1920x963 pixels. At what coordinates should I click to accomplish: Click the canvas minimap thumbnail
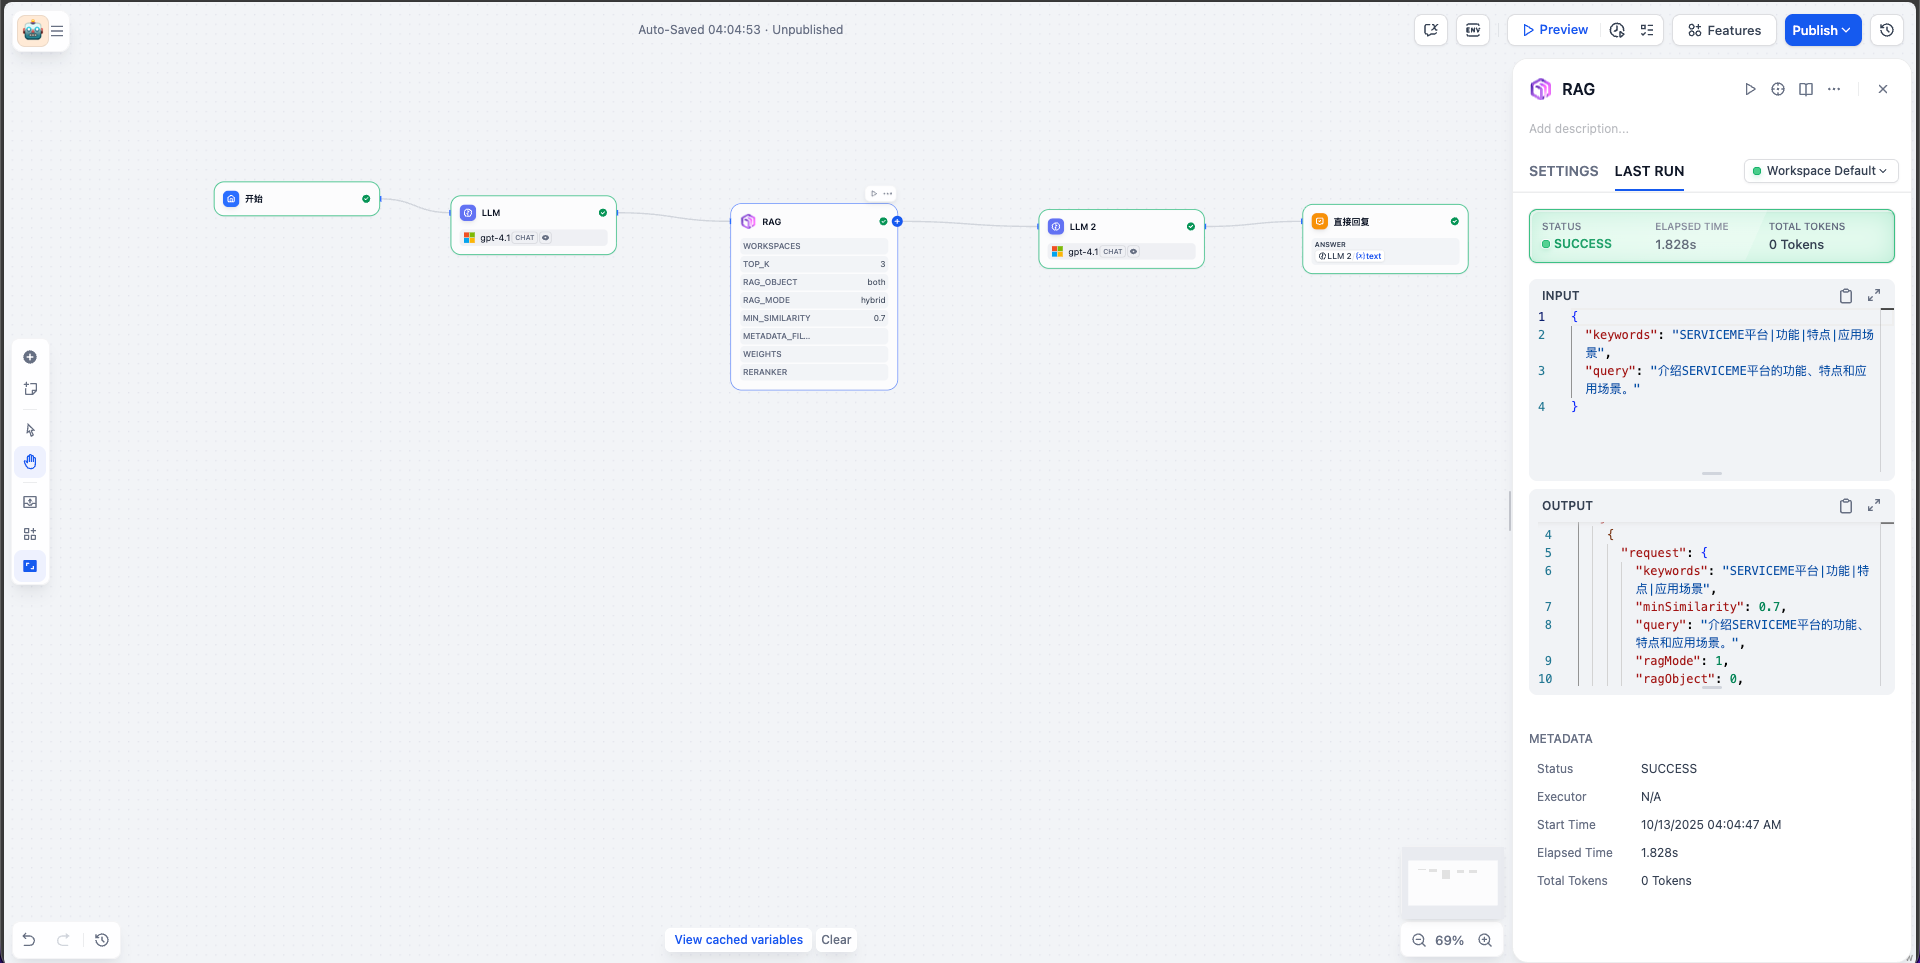(x=1452, y=882)
